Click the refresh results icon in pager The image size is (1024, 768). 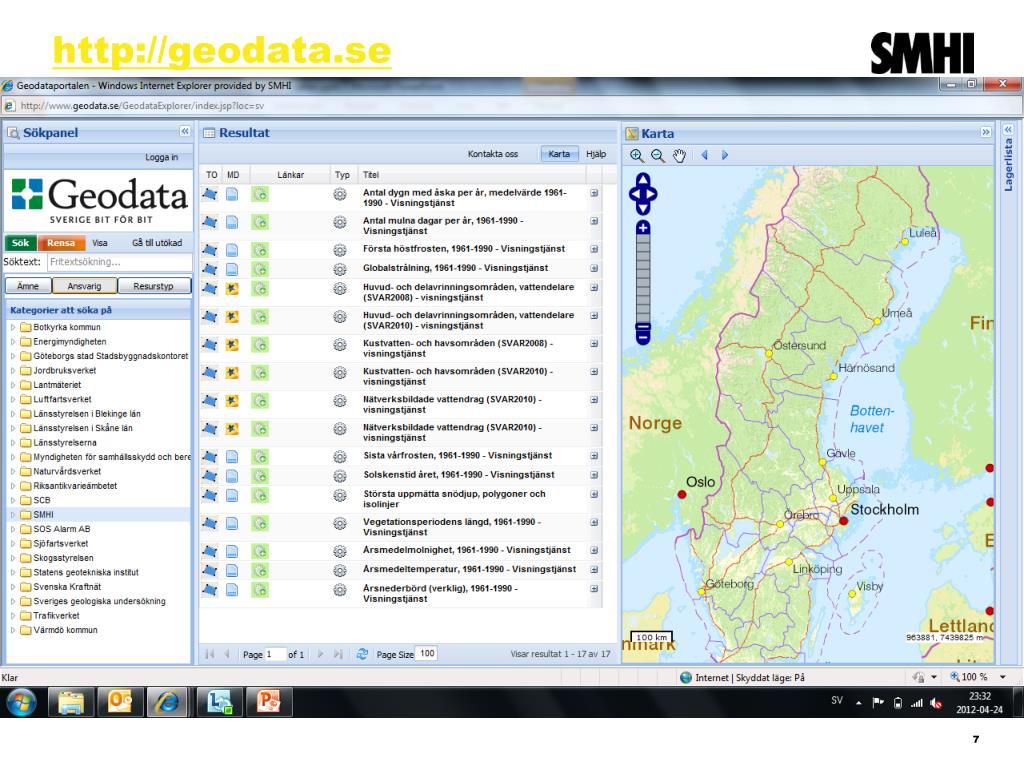tap(362, 654)
